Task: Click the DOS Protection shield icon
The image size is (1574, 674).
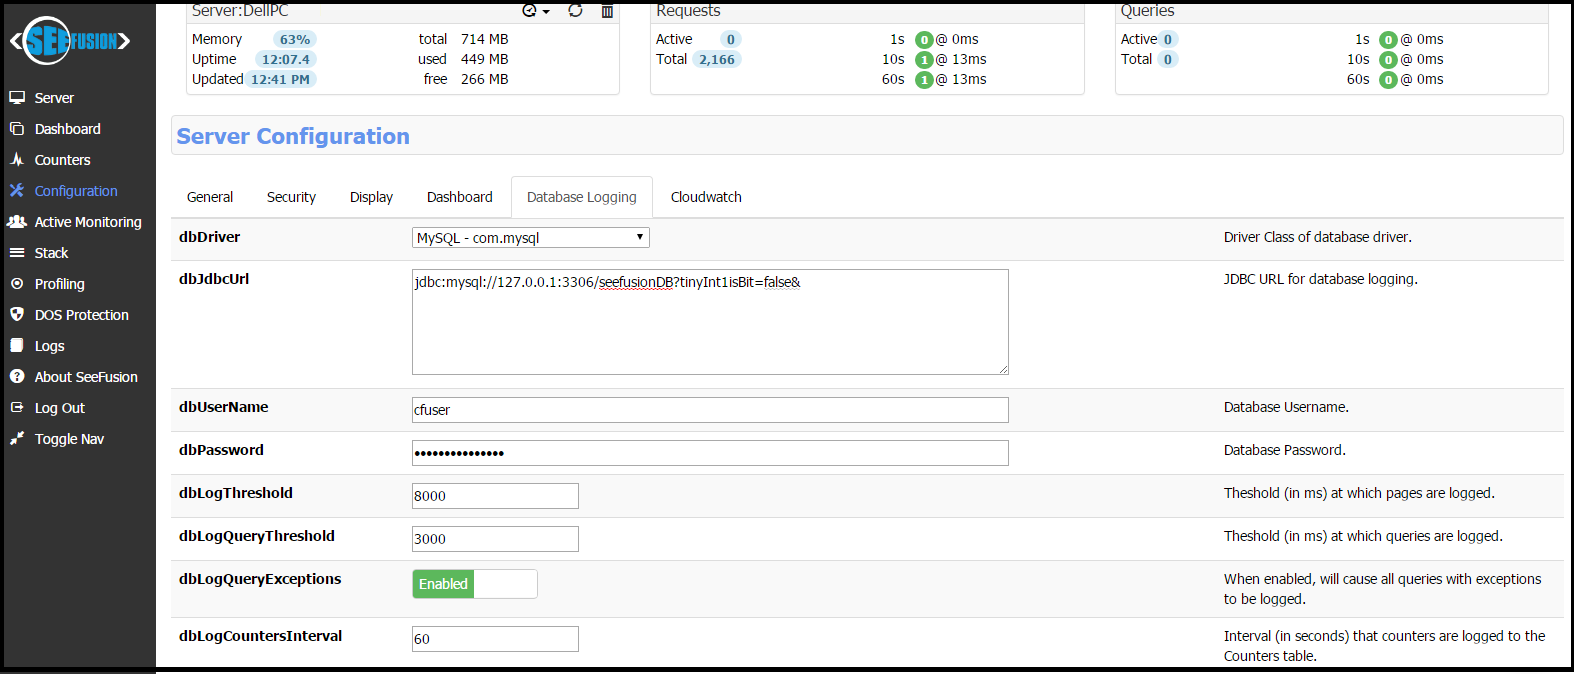Action: tap(17, 315)
